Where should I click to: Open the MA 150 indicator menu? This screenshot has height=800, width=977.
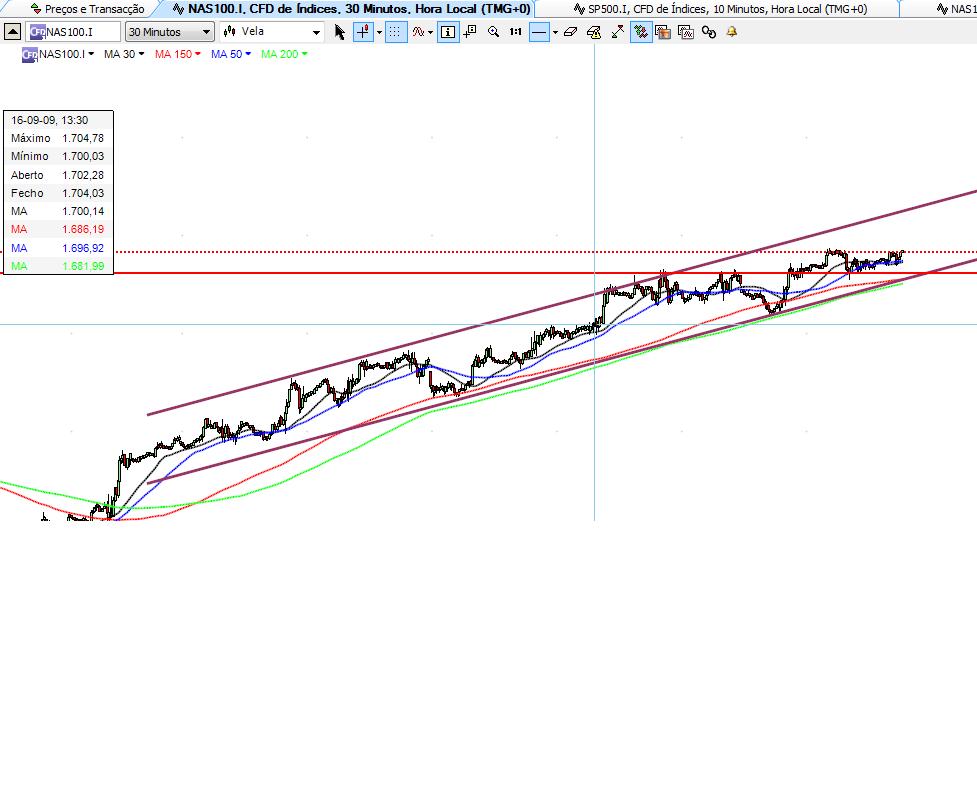click(x=178, y=54)
